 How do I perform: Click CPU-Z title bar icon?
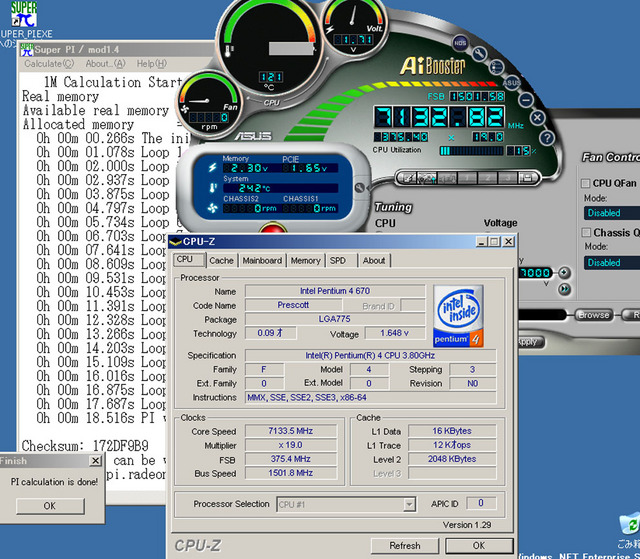click(176, 242)
